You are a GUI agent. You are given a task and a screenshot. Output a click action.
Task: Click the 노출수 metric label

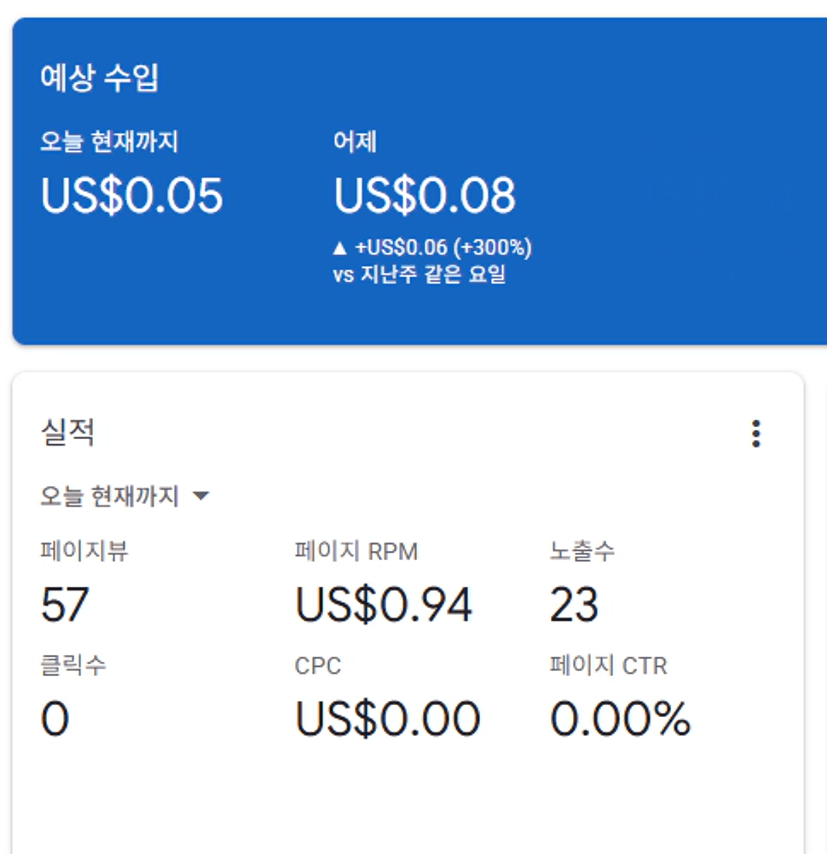(x=582, y=551)
